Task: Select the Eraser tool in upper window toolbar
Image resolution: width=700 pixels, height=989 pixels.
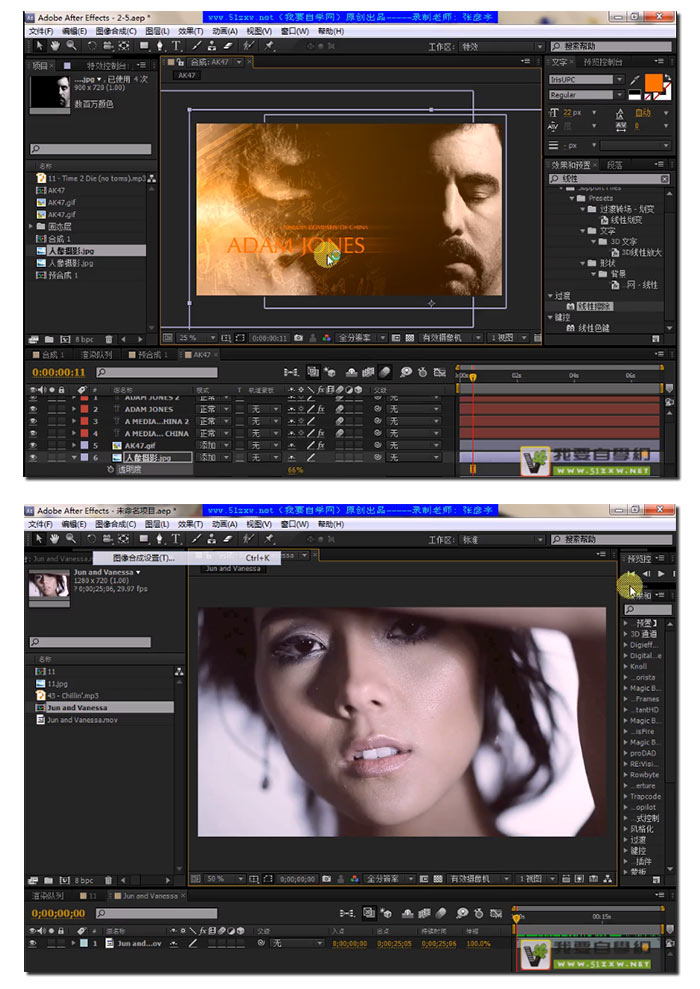Action: (228, 45)
